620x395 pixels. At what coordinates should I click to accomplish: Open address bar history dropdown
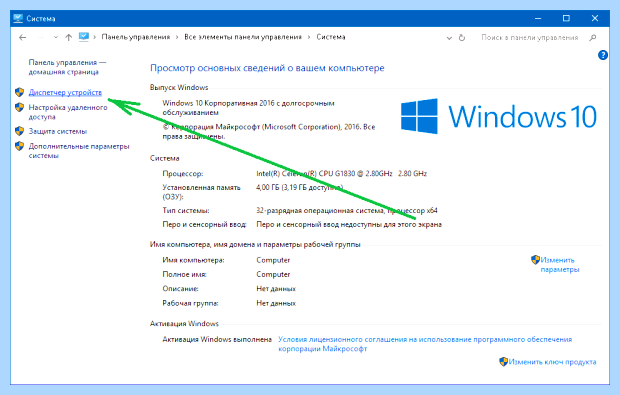click(449, 38)
